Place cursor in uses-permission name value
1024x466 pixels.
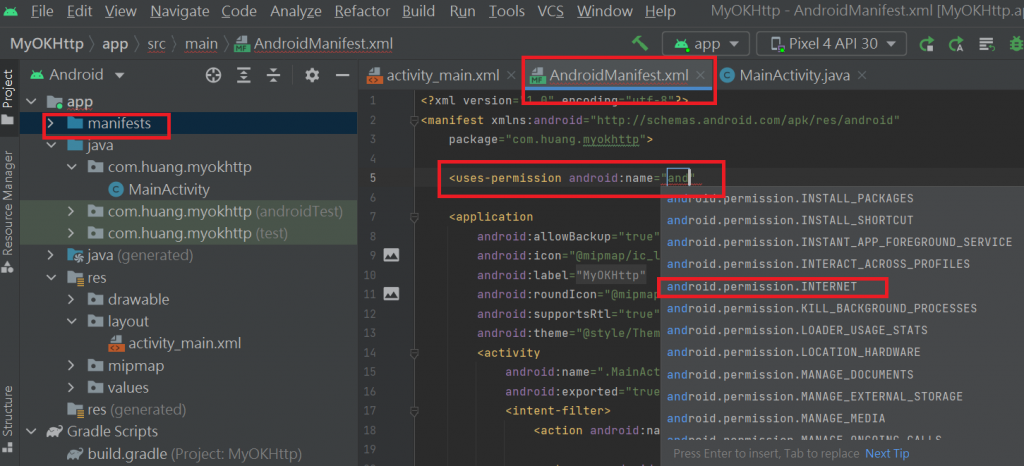(679, 178)
